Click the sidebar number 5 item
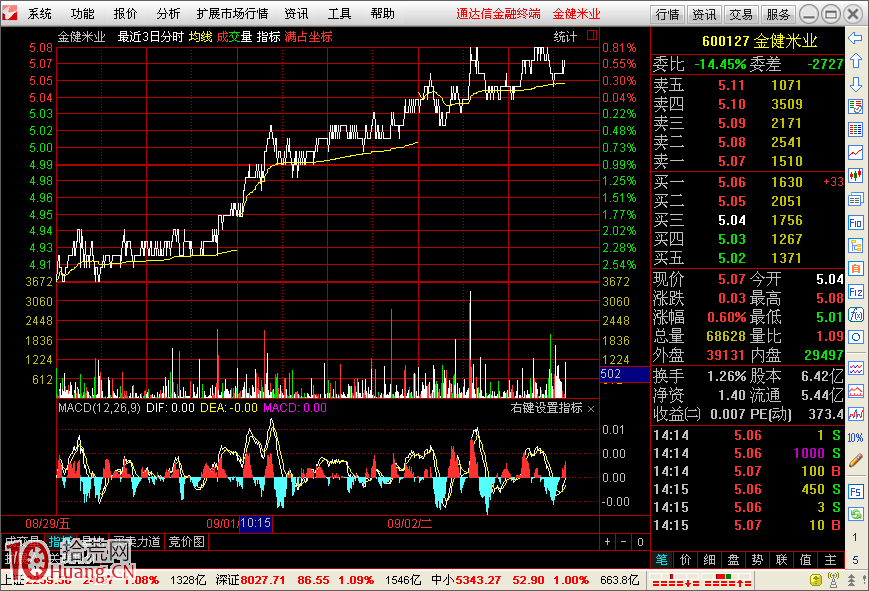The image size is (869, 591). pos(855,559)
